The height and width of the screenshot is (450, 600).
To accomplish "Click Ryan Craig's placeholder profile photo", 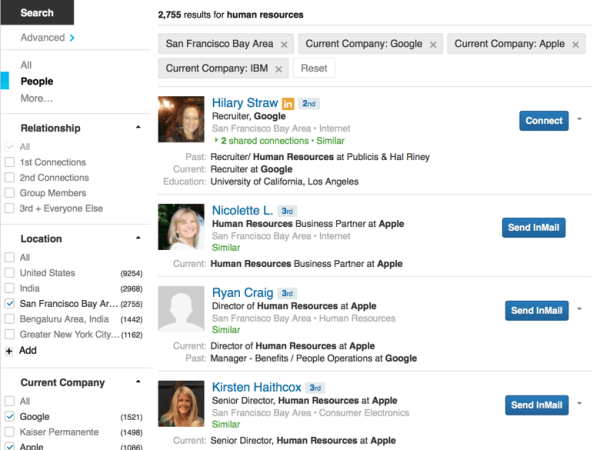I will 181,309.
